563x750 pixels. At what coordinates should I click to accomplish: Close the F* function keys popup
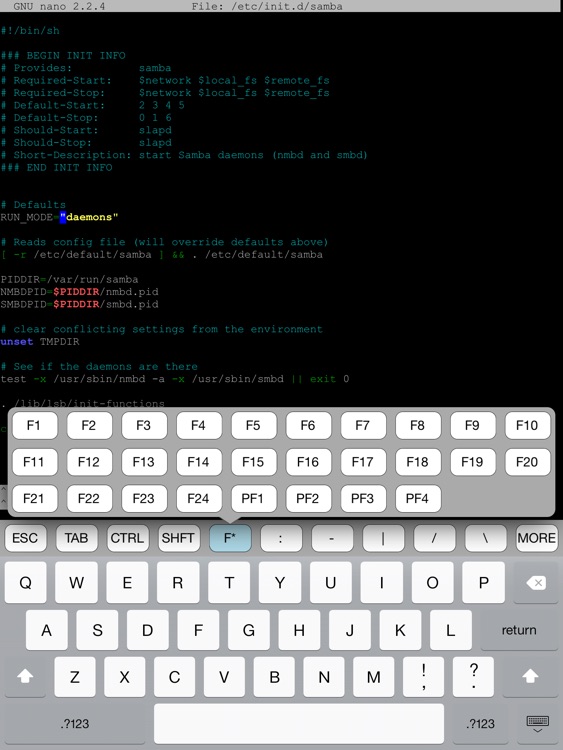230,538
